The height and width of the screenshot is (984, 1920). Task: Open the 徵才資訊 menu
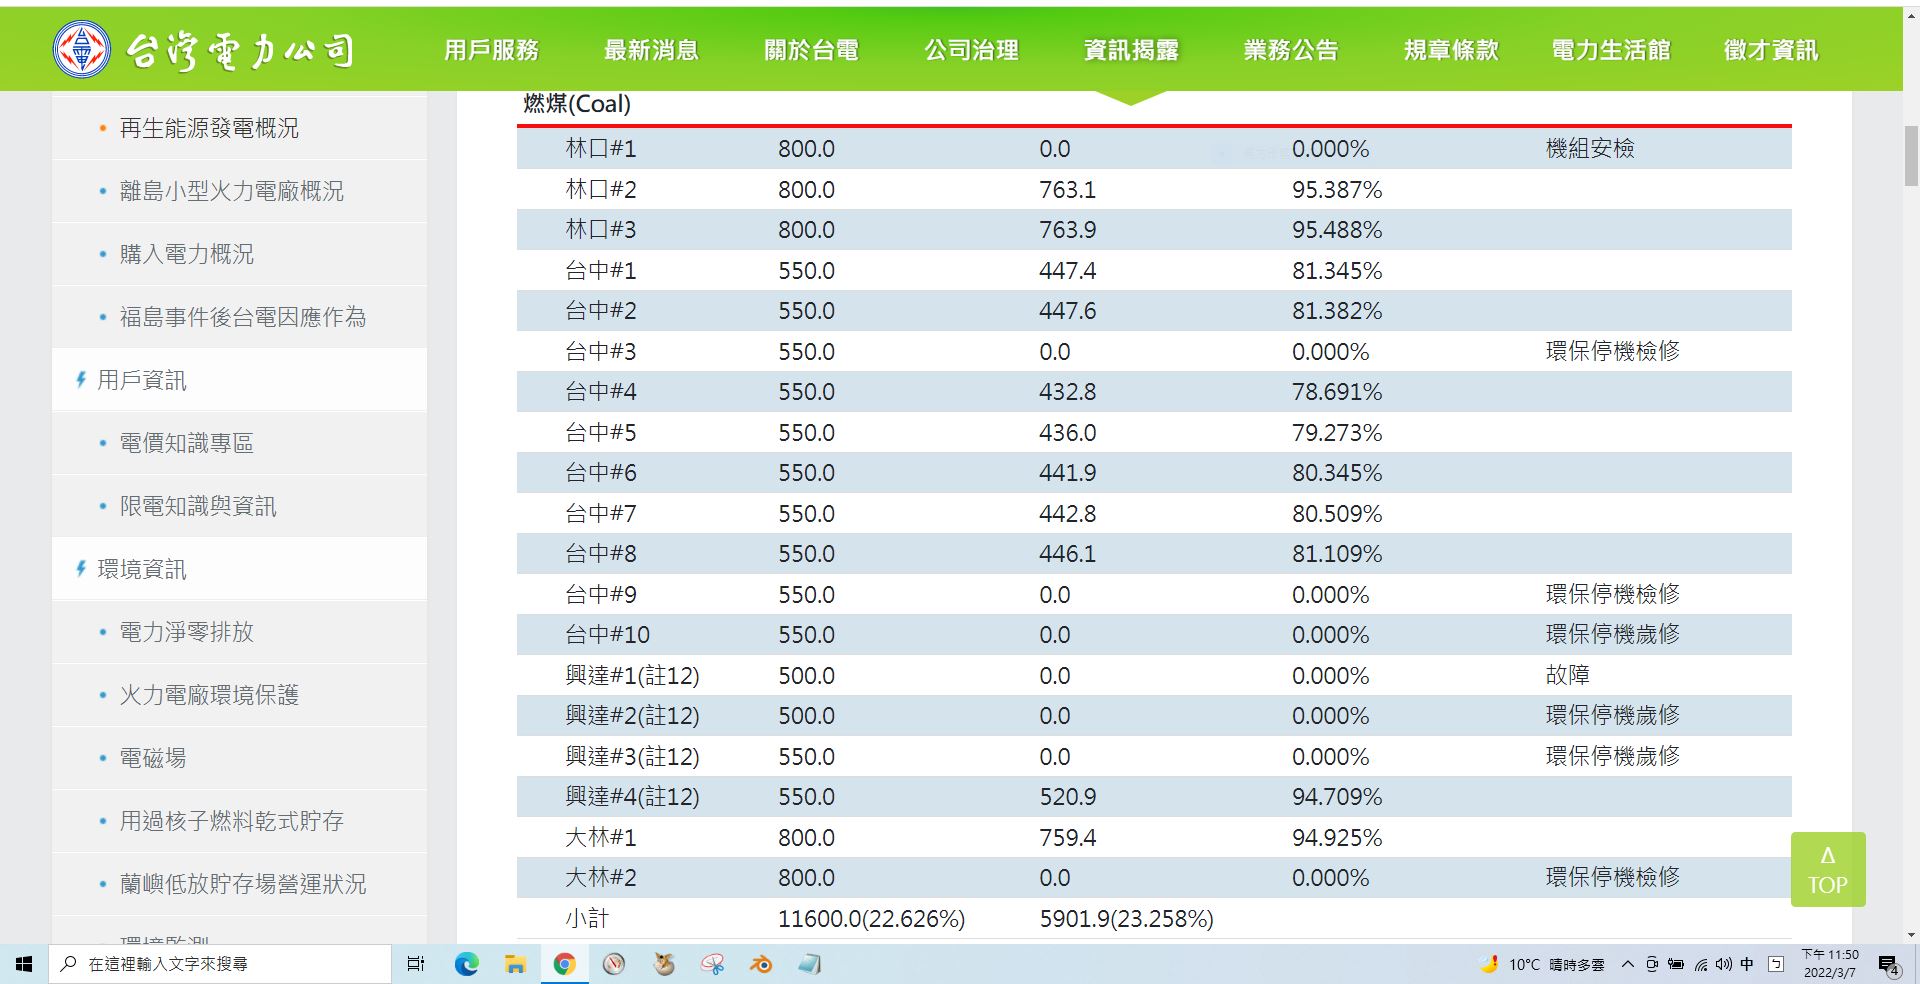click(1771, 50)
